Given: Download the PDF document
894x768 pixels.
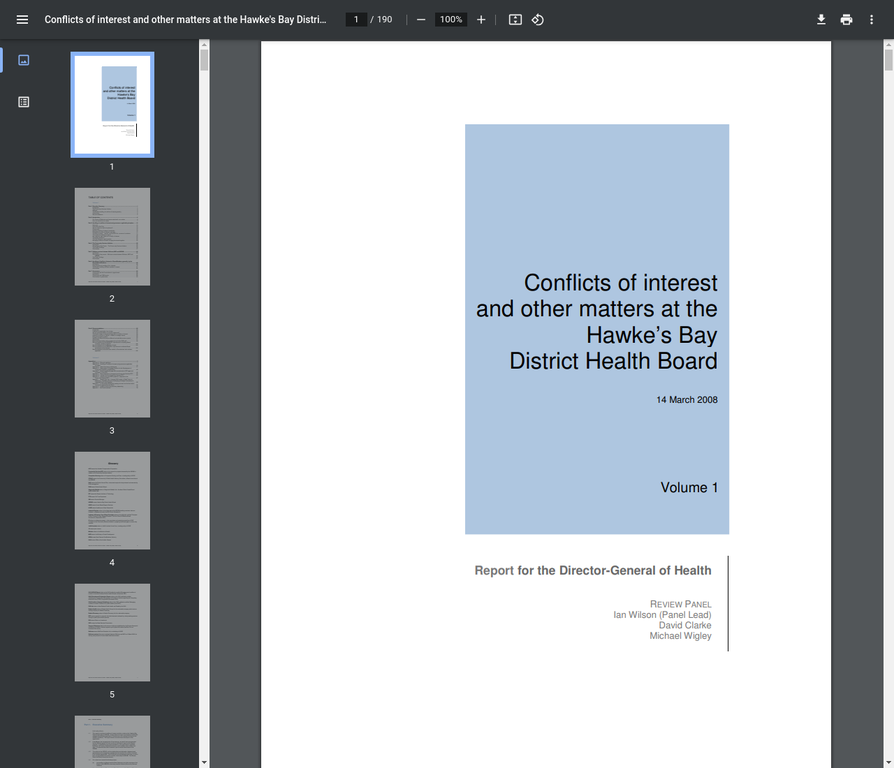Looking at the screenshot, I should coord(821,19).
